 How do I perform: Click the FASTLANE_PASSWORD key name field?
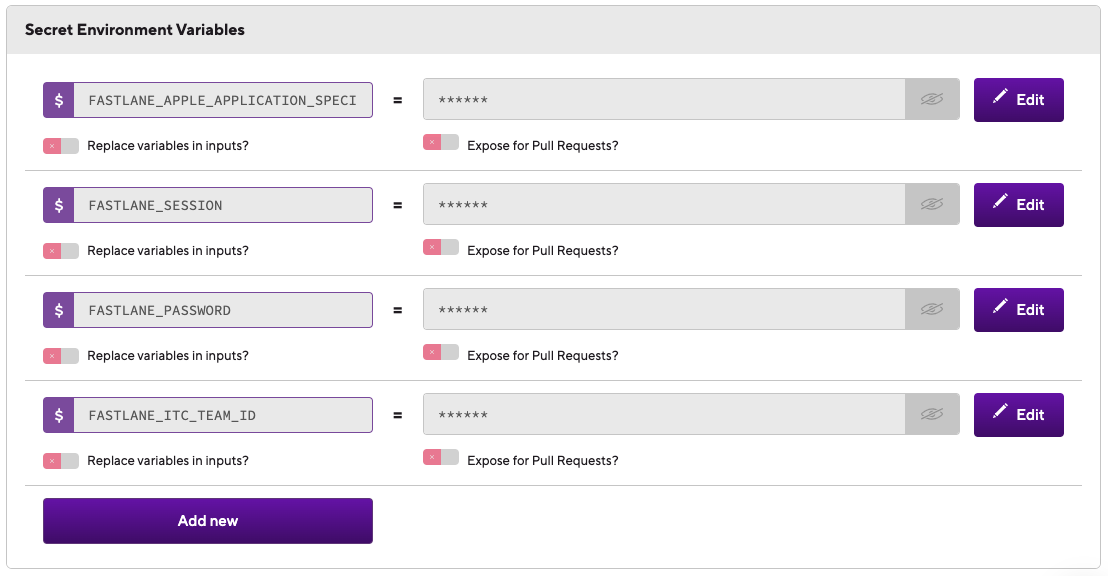tap(222, 310)
